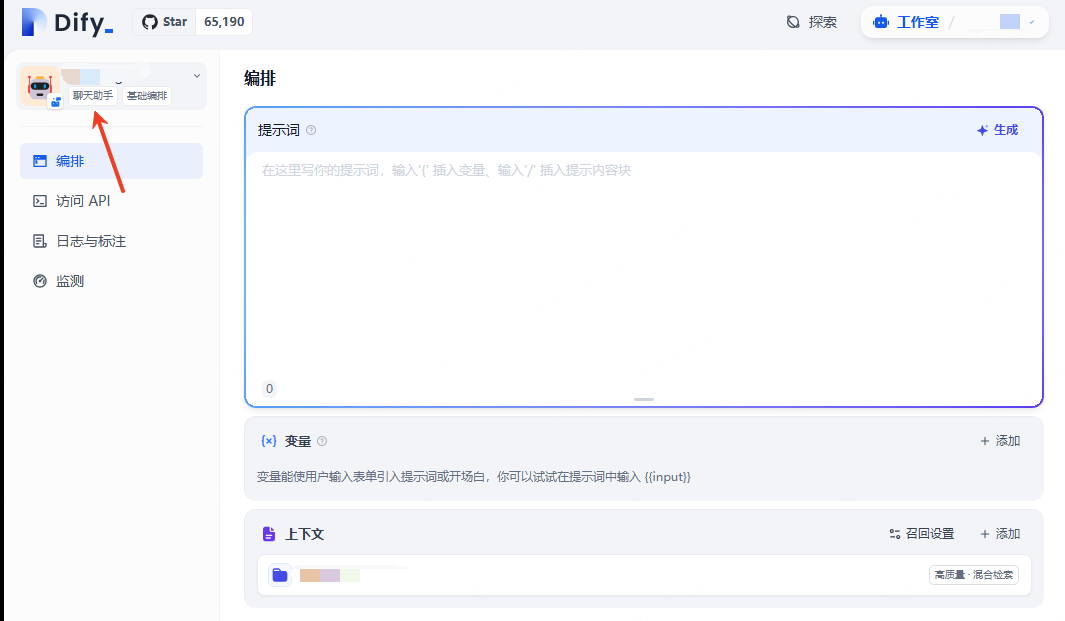Click the 0 character counter
The width and height of the screenshot is (1065, 621).
click(x=270, y=389)
